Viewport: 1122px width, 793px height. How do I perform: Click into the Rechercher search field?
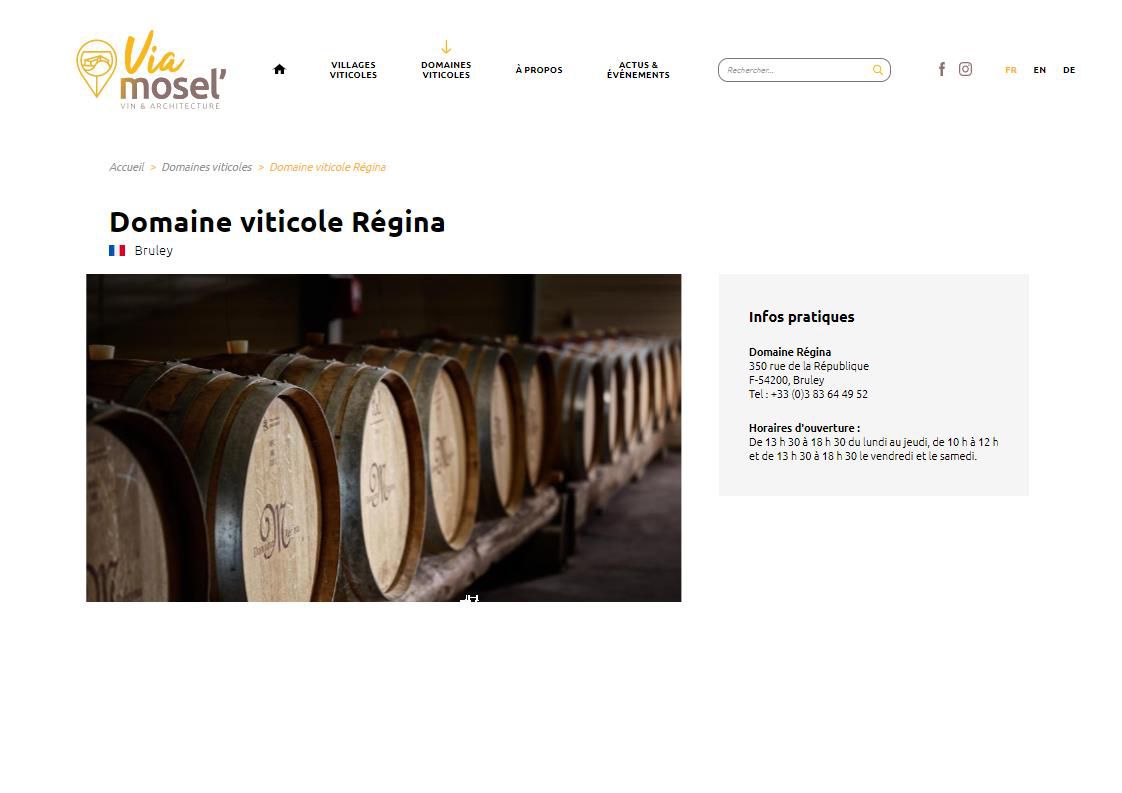pos(796,70)
